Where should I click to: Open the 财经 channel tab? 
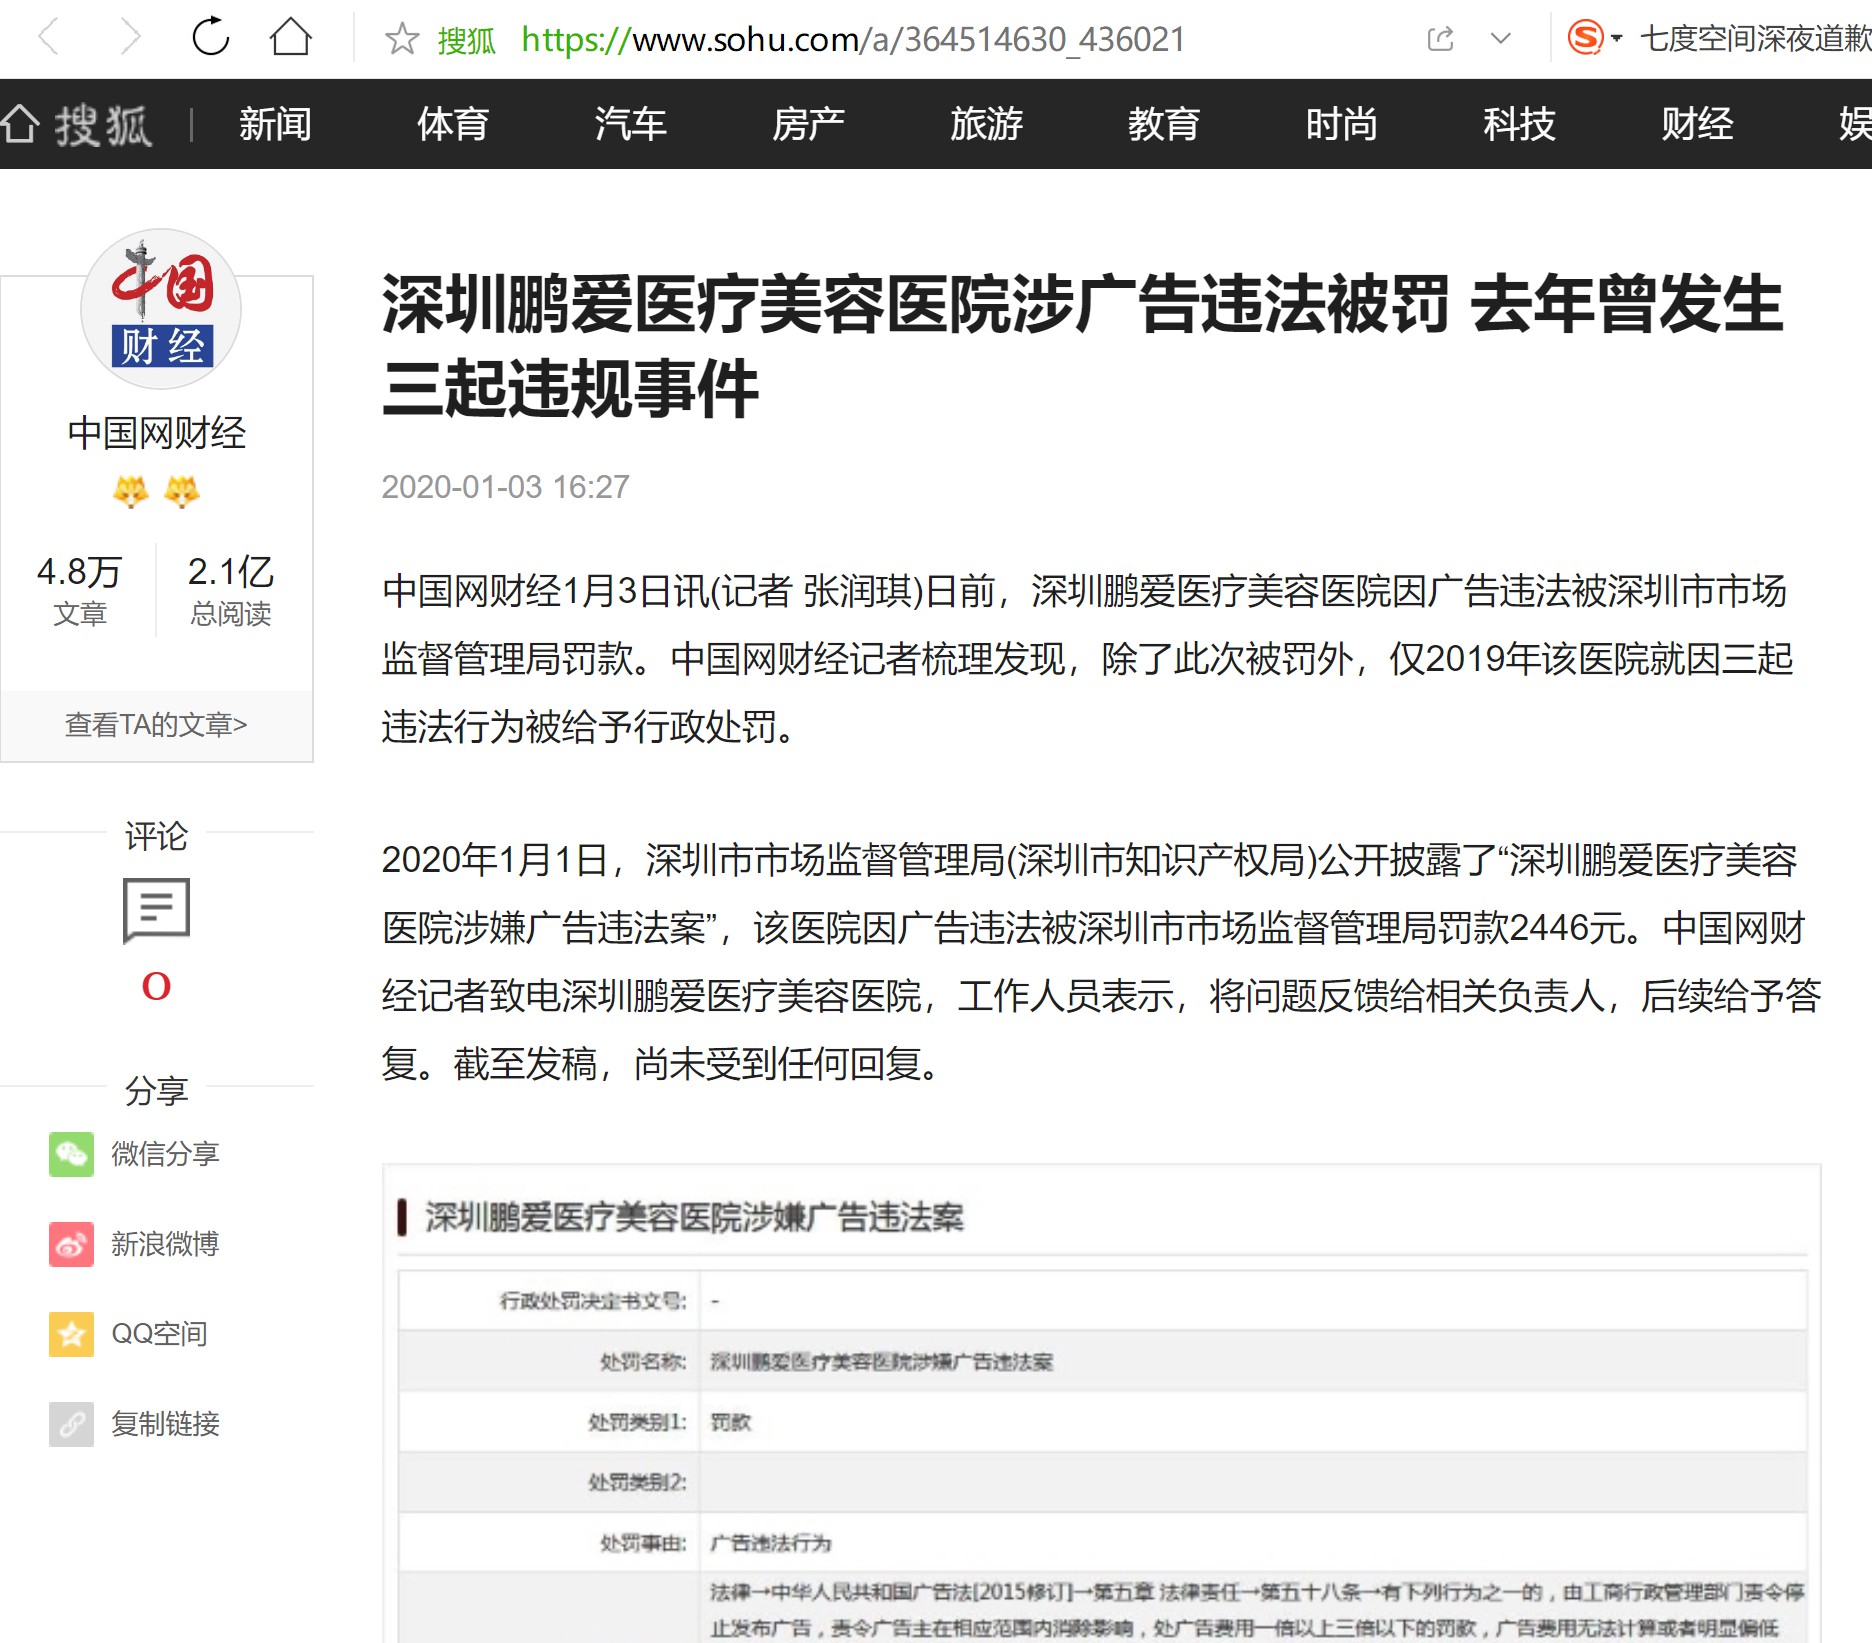point(1697,124)
